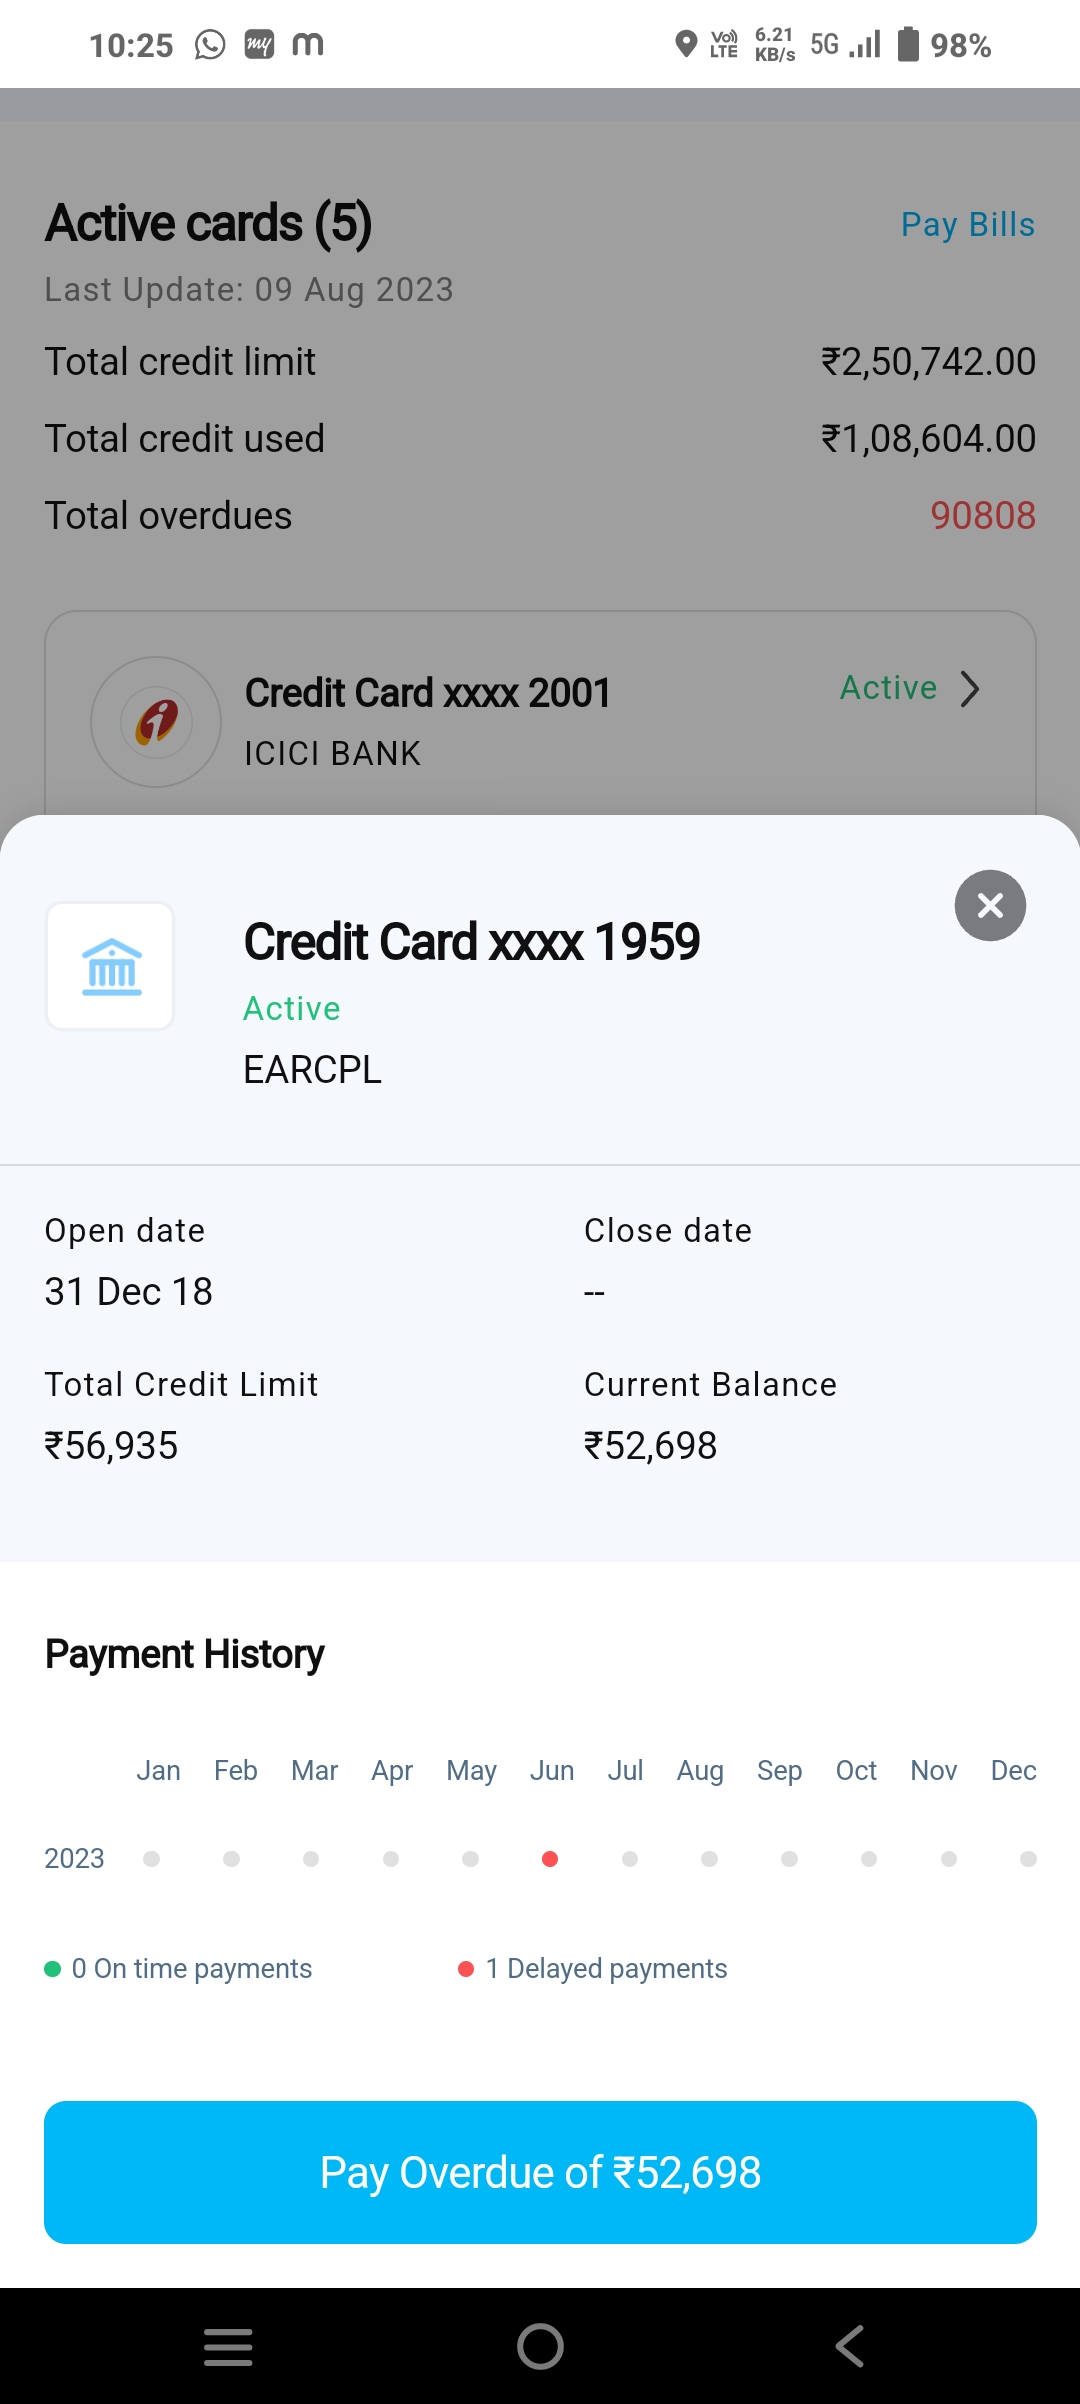Tap the battery icon in status bar
The image size is (1080, 2404).
tap(907, 45)
